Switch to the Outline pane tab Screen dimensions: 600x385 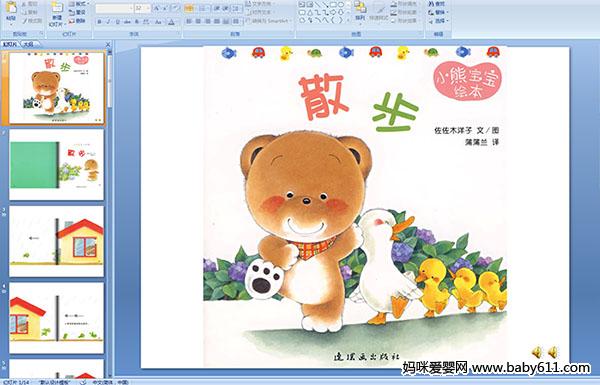(28, 44)
